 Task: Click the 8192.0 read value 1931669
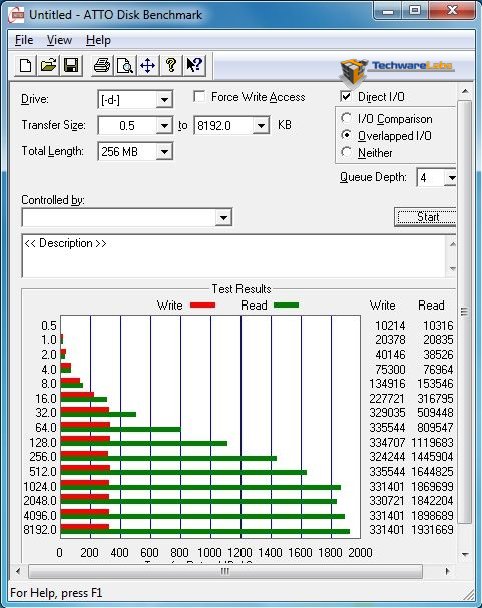pos(432,530)
